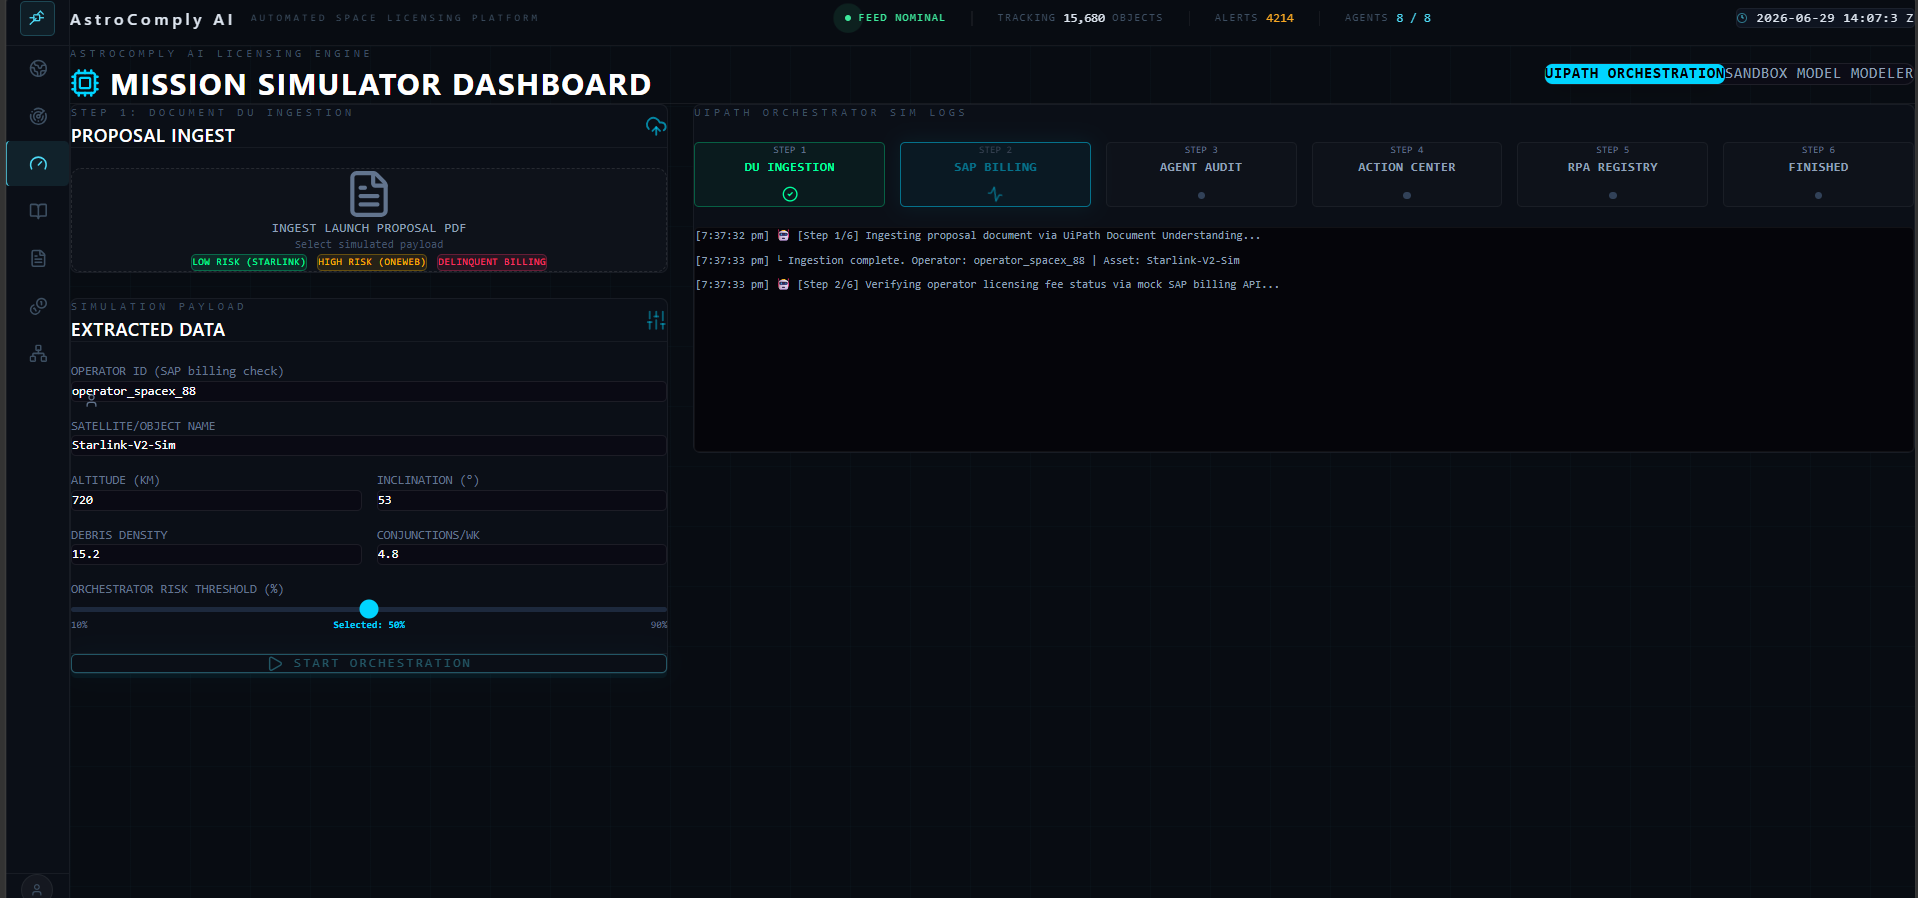
Task: Switch to UiPath Orchestration tab
Action: click(x=1634, y=73)
